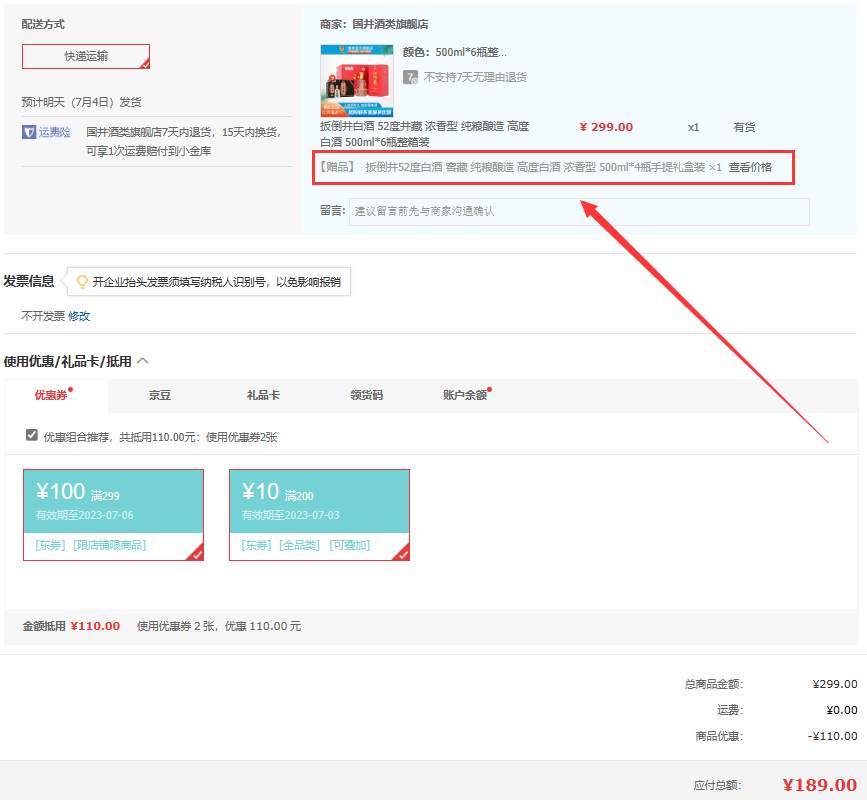Click 不支持7天无理由退货 text

[x=475, y=77]
